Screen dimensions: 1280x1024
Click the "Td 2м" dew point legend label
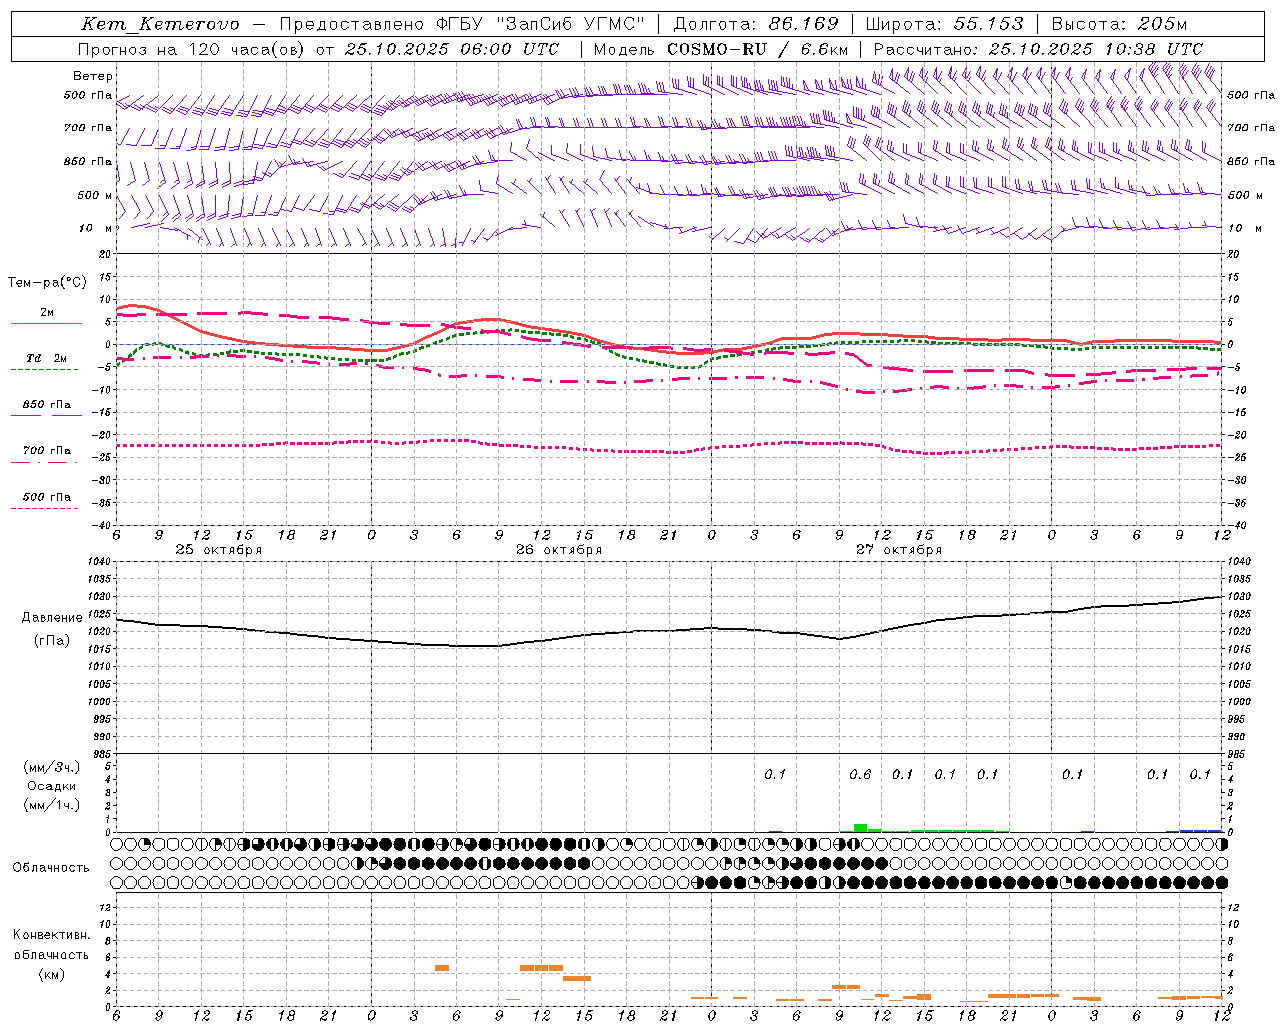click(47, 358)
